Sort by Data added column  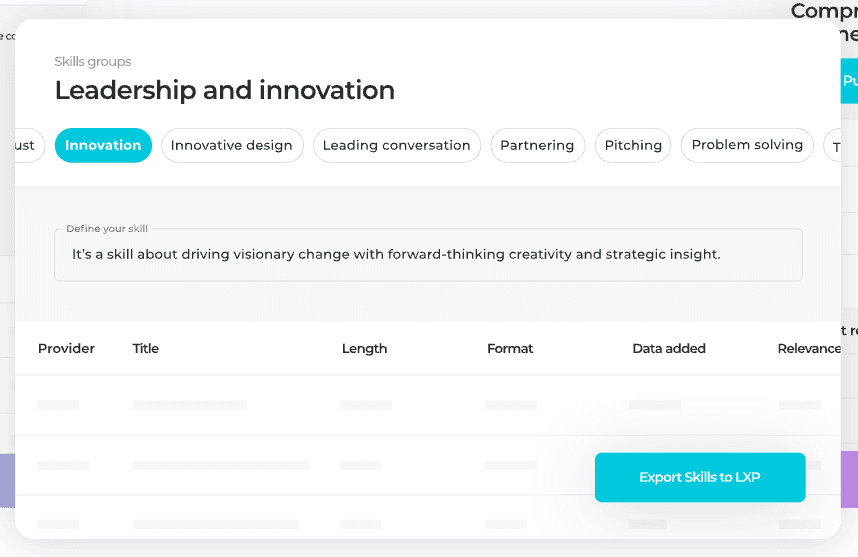[x=669, y=349]
